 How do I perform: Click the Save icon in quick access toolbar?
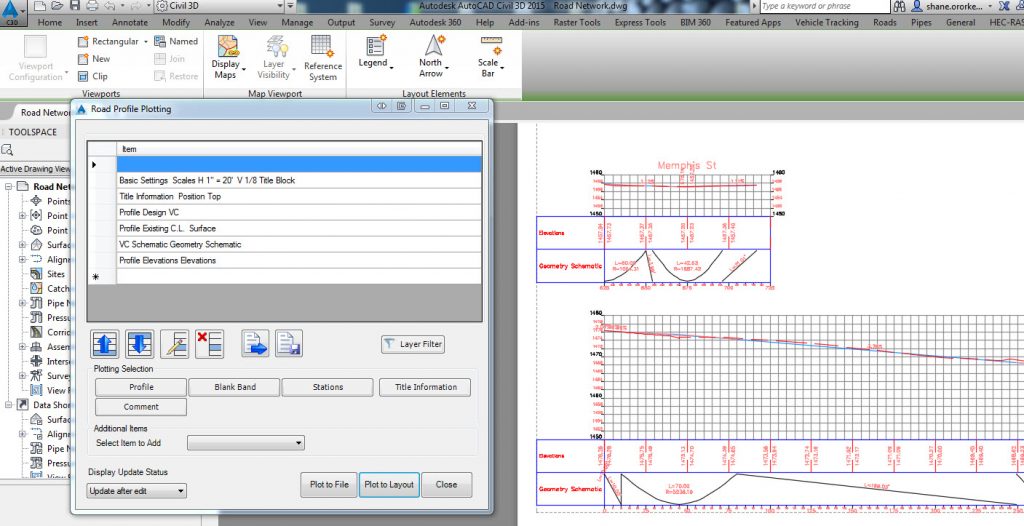74,6
